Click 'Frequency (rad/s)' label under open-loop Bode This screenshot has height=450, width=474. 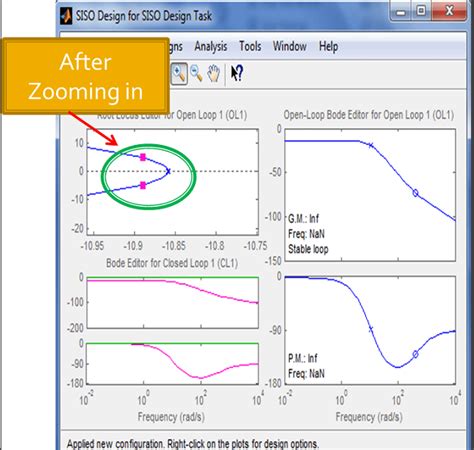[369, 417]
